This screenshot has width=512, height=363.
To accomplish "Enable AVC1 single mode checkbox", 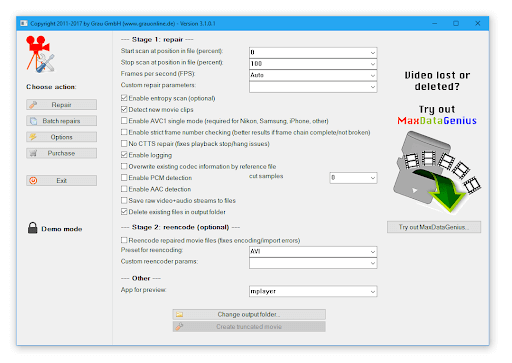I will pyautogui.click(x=124, y=121).
